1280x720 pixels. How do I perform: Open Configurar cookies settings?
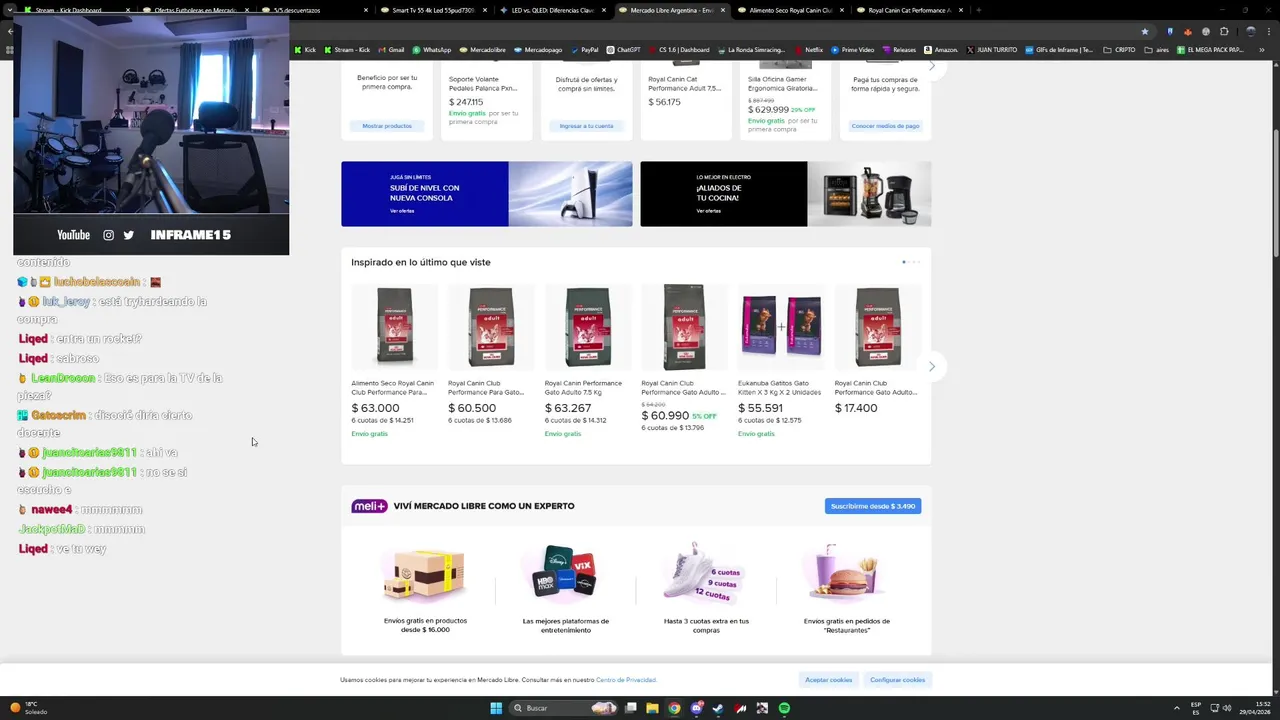[x=898, y=680]
